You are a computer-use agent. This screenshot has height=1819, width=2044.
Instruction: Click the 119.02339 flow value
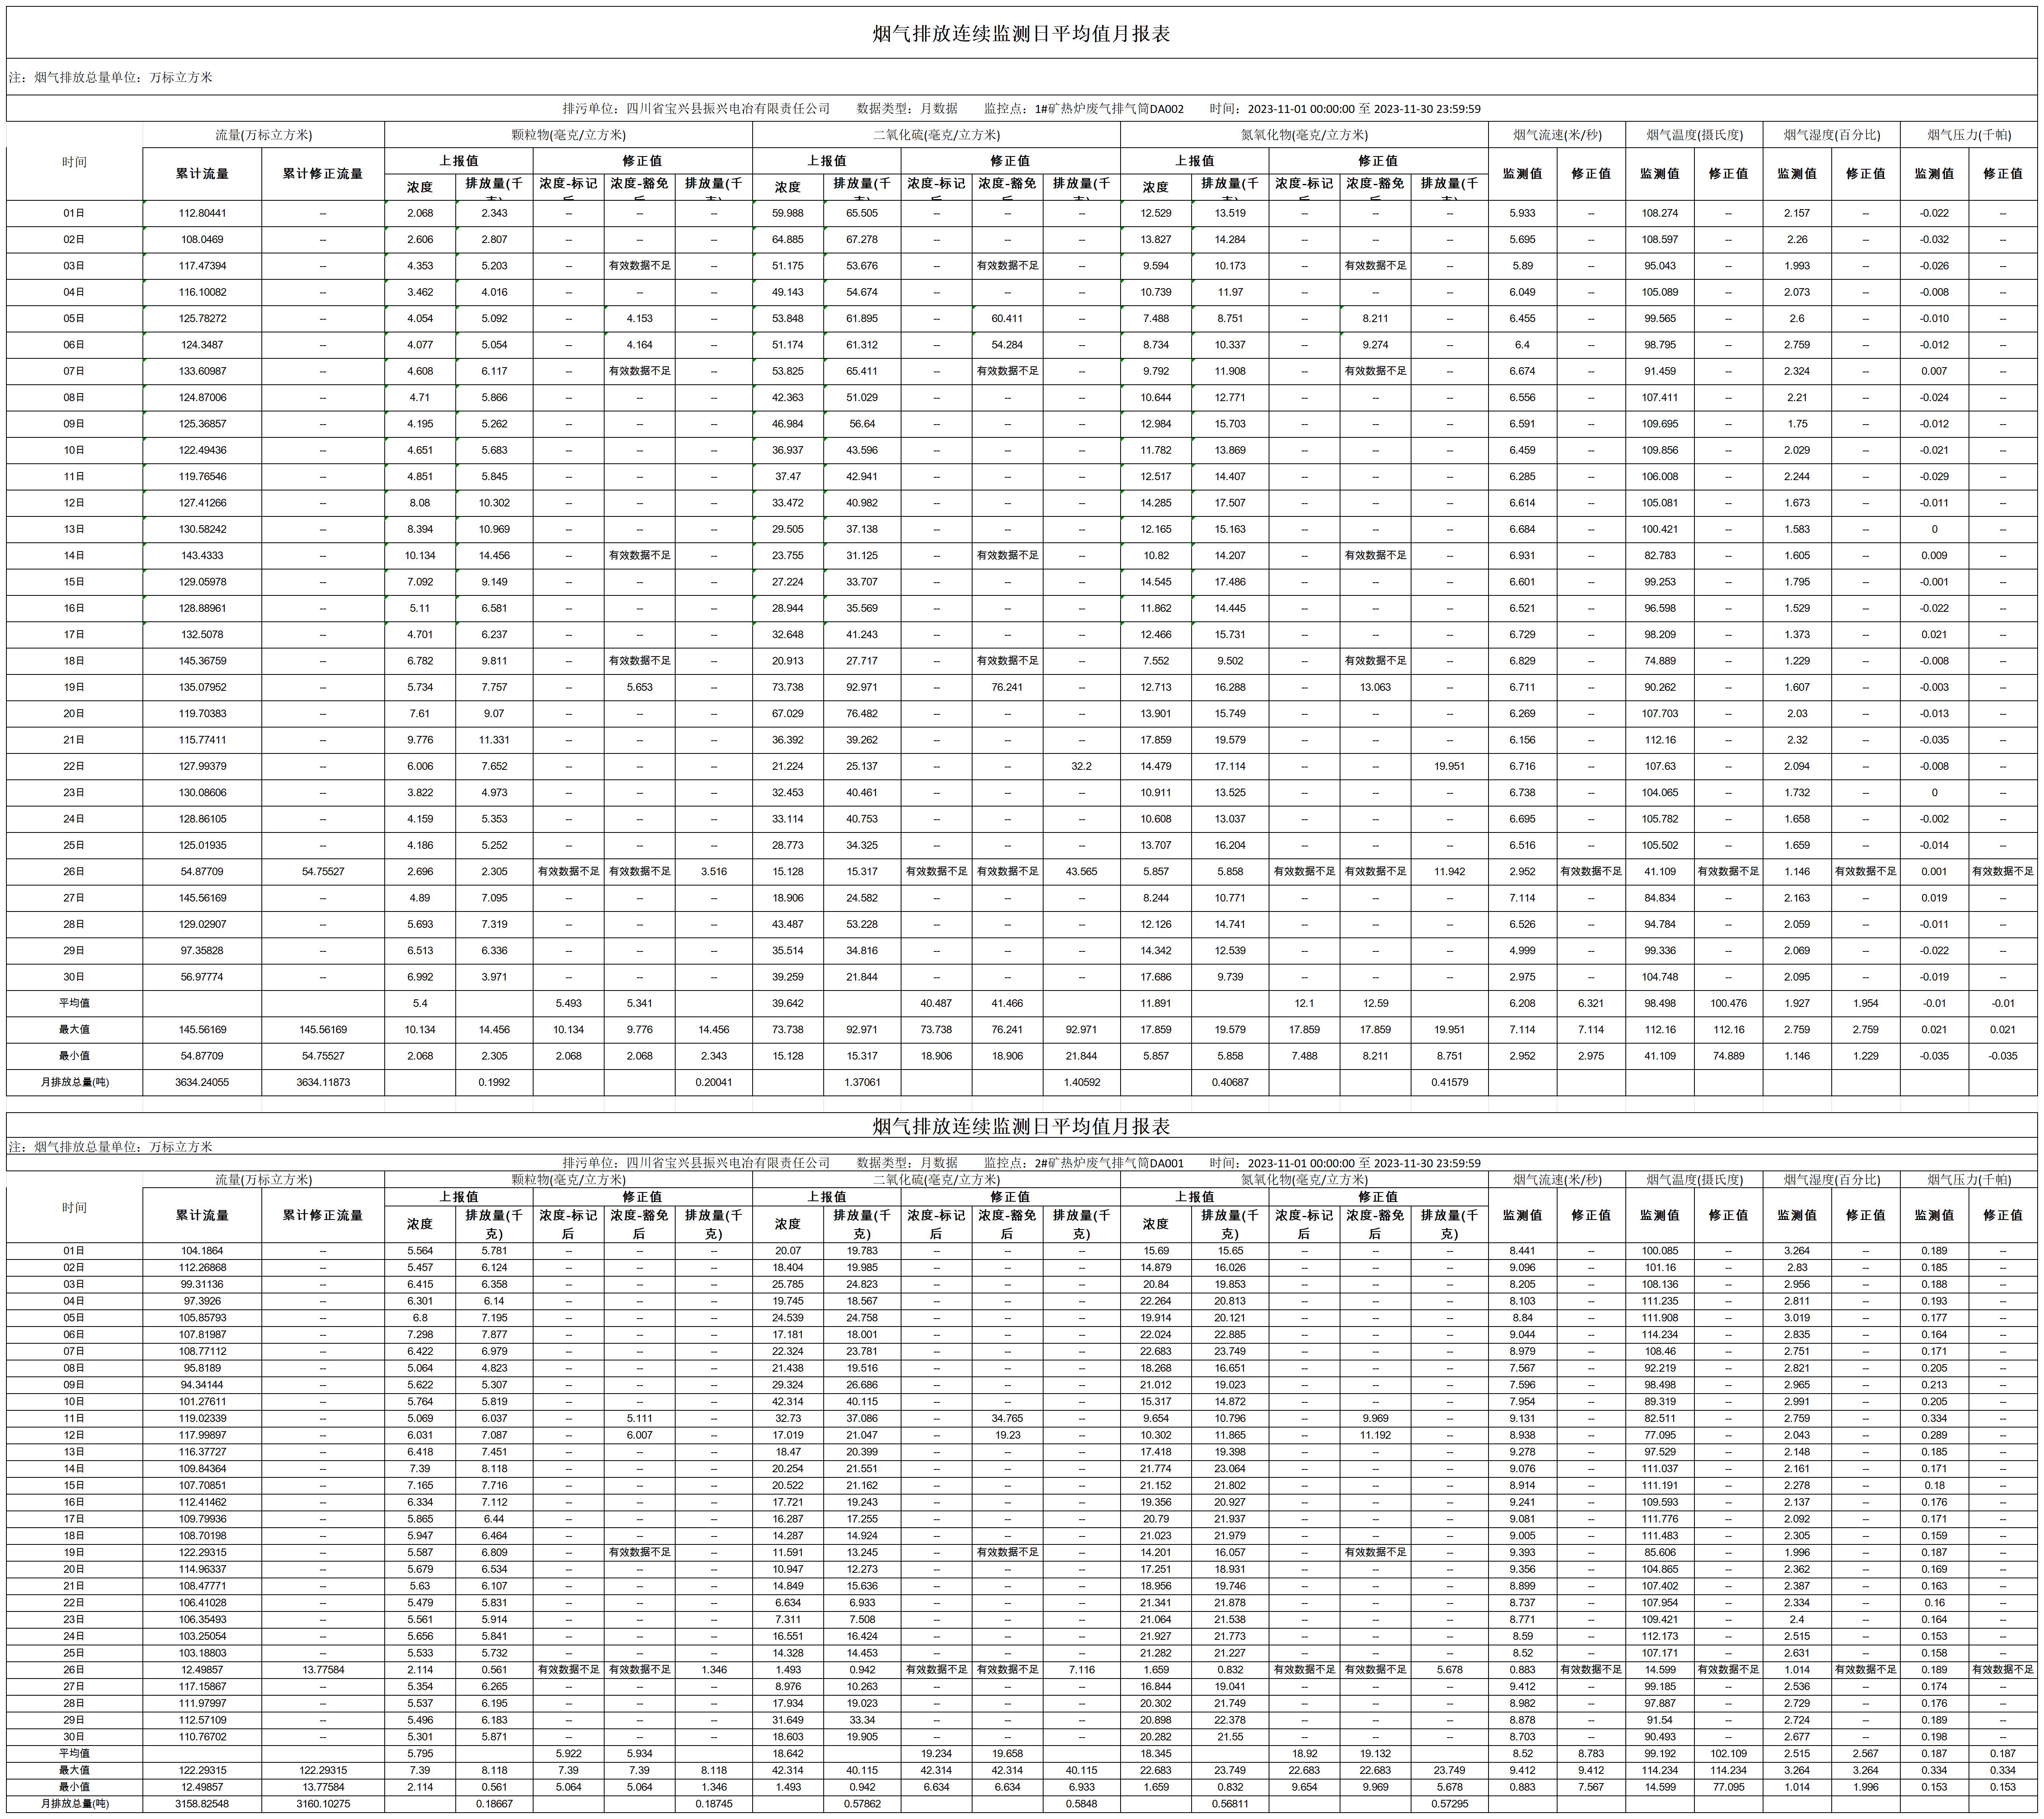(x=202, y=1418)
